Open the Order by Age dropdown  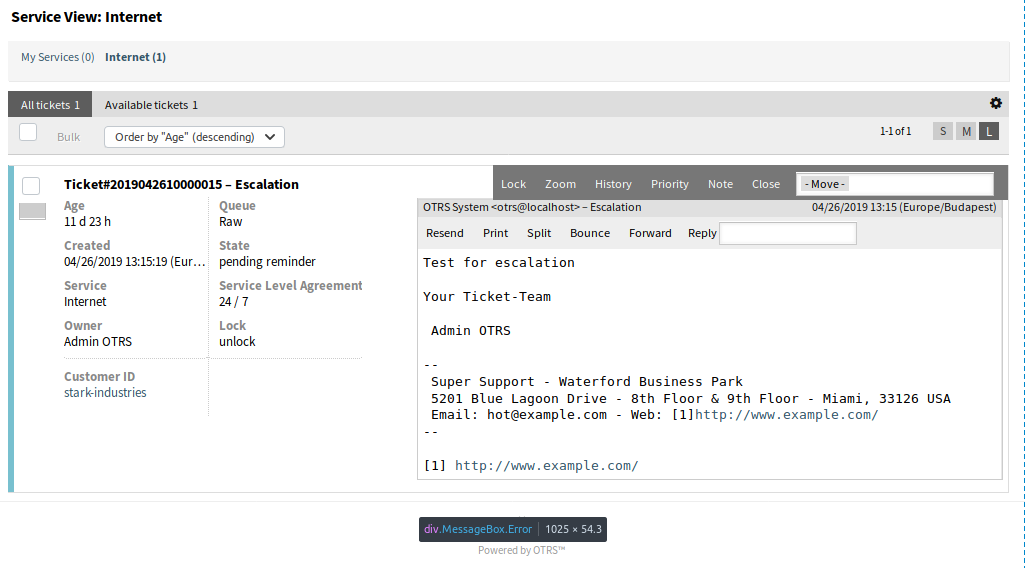(x=194, y=137)
